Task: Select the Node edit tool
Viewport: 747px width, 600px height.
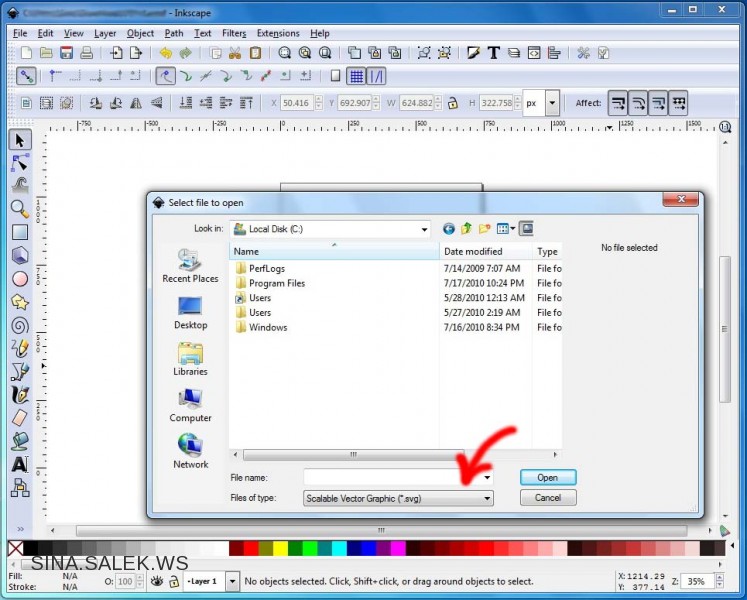Action: 20,163
